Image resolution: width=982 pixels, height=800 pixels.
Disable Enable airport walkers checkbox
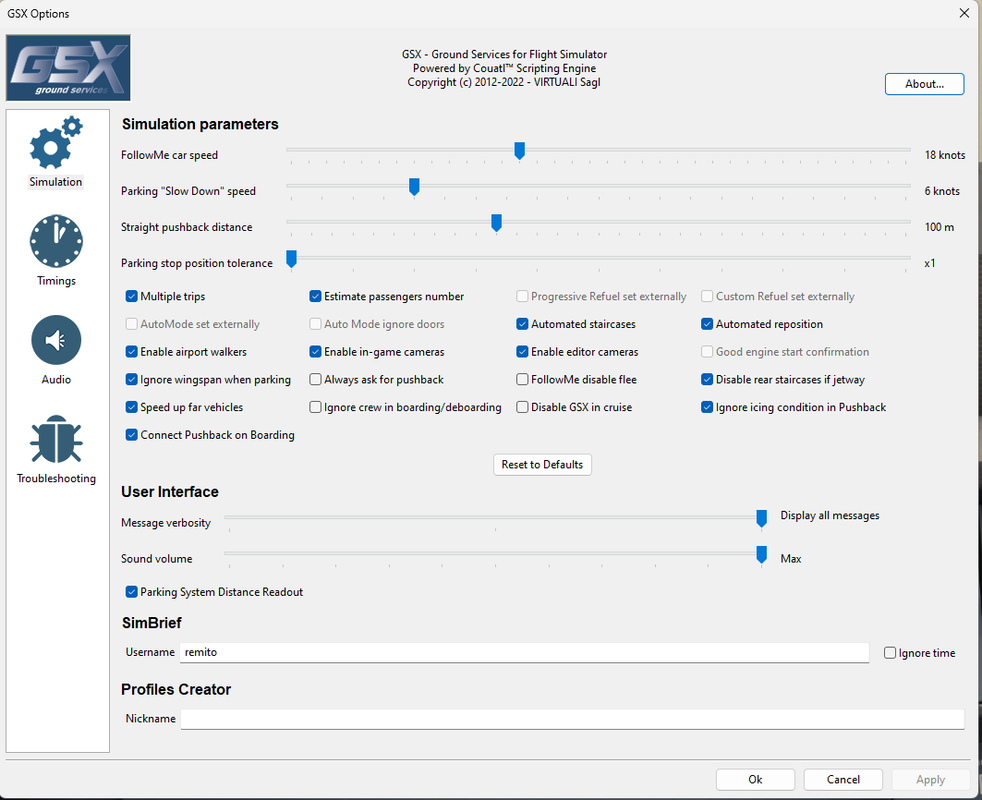pyautogui.click(x=132, y=351)
